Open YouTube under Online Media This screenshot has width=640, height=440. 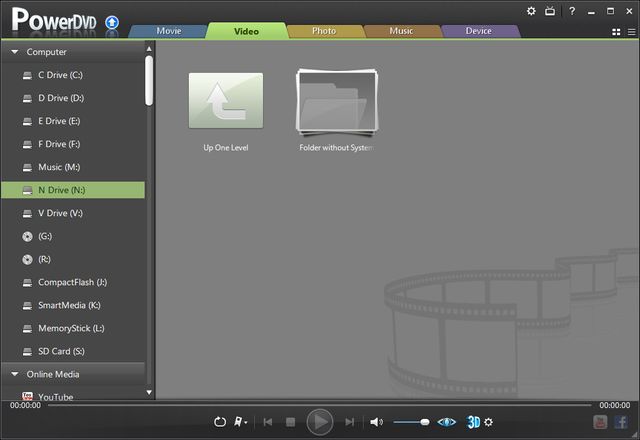[x=73, y=396]
